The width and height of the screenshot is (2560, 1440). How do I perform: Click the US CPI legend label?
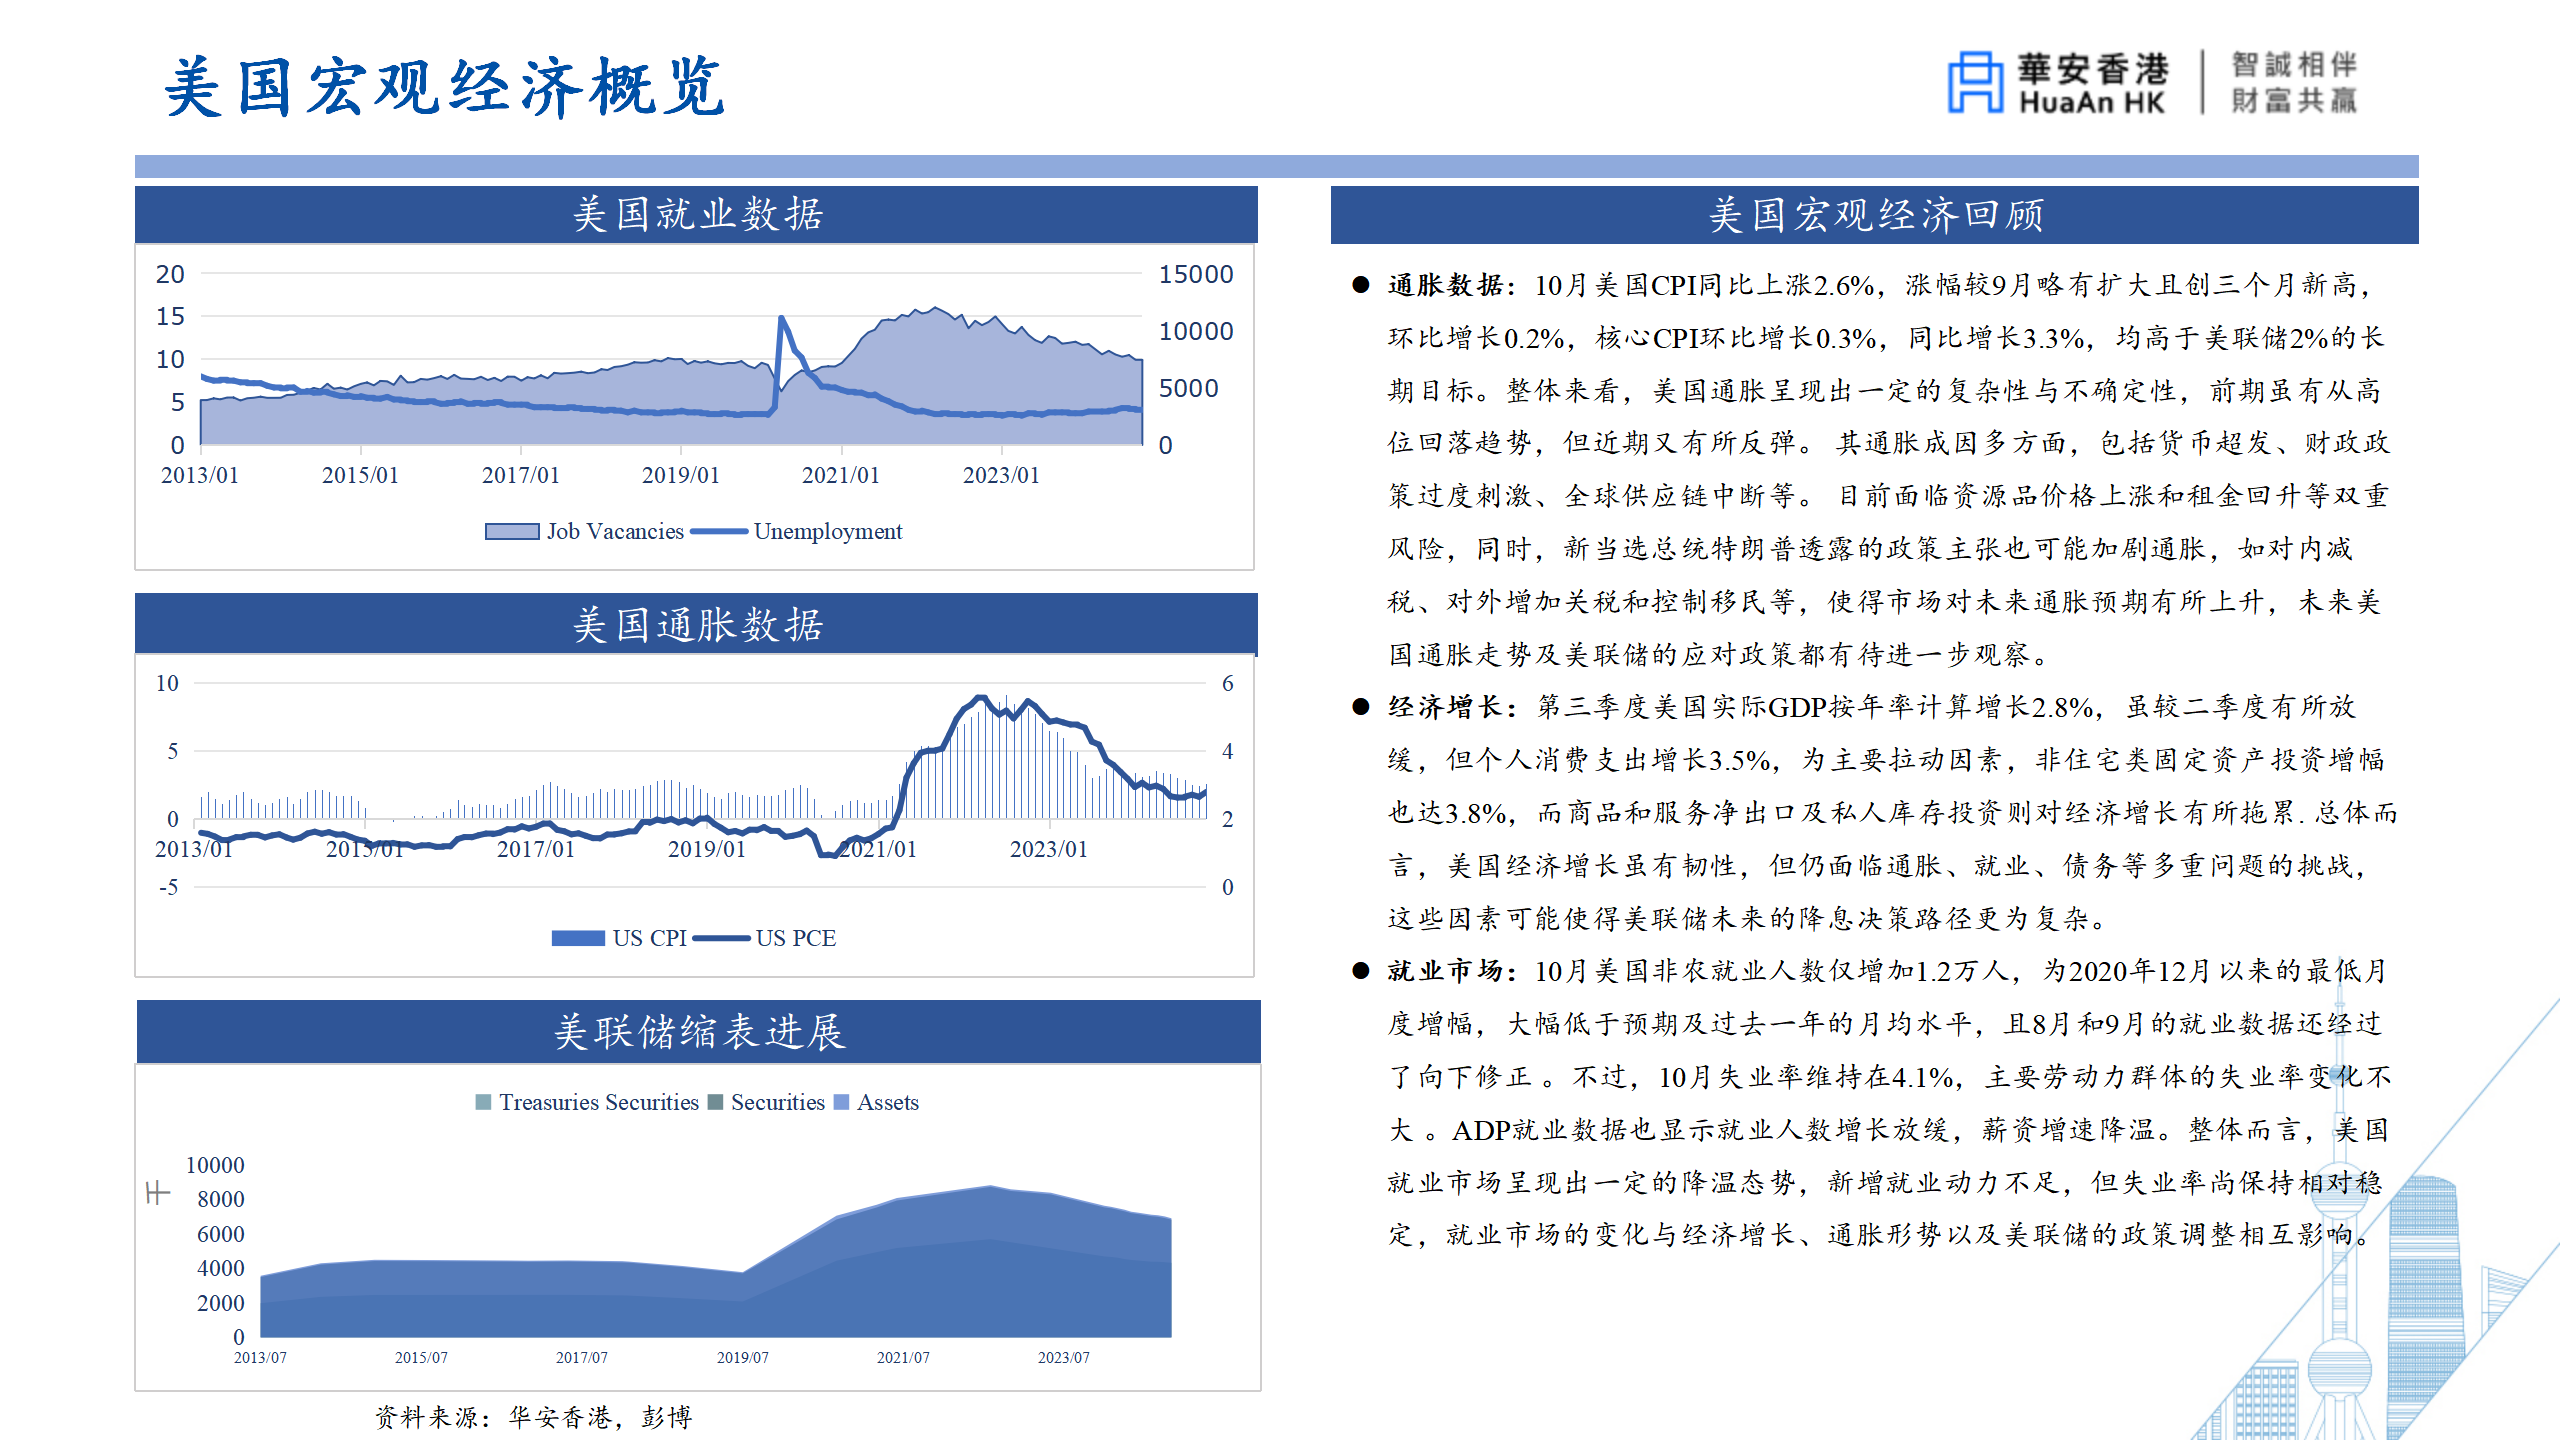pyautogui.click(x=649, y=938)
